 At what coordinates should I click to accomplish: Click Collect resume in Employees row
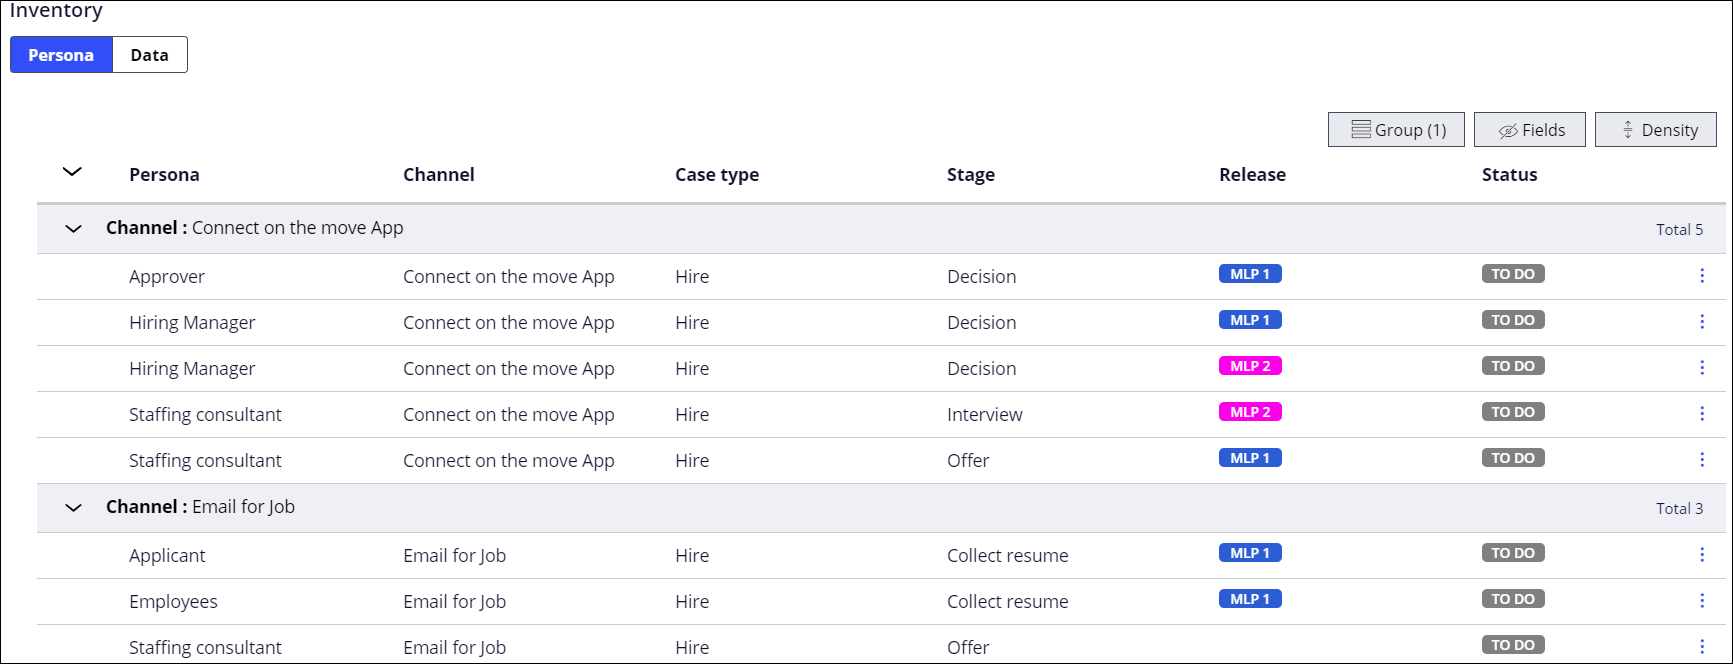click(1008, 602)
